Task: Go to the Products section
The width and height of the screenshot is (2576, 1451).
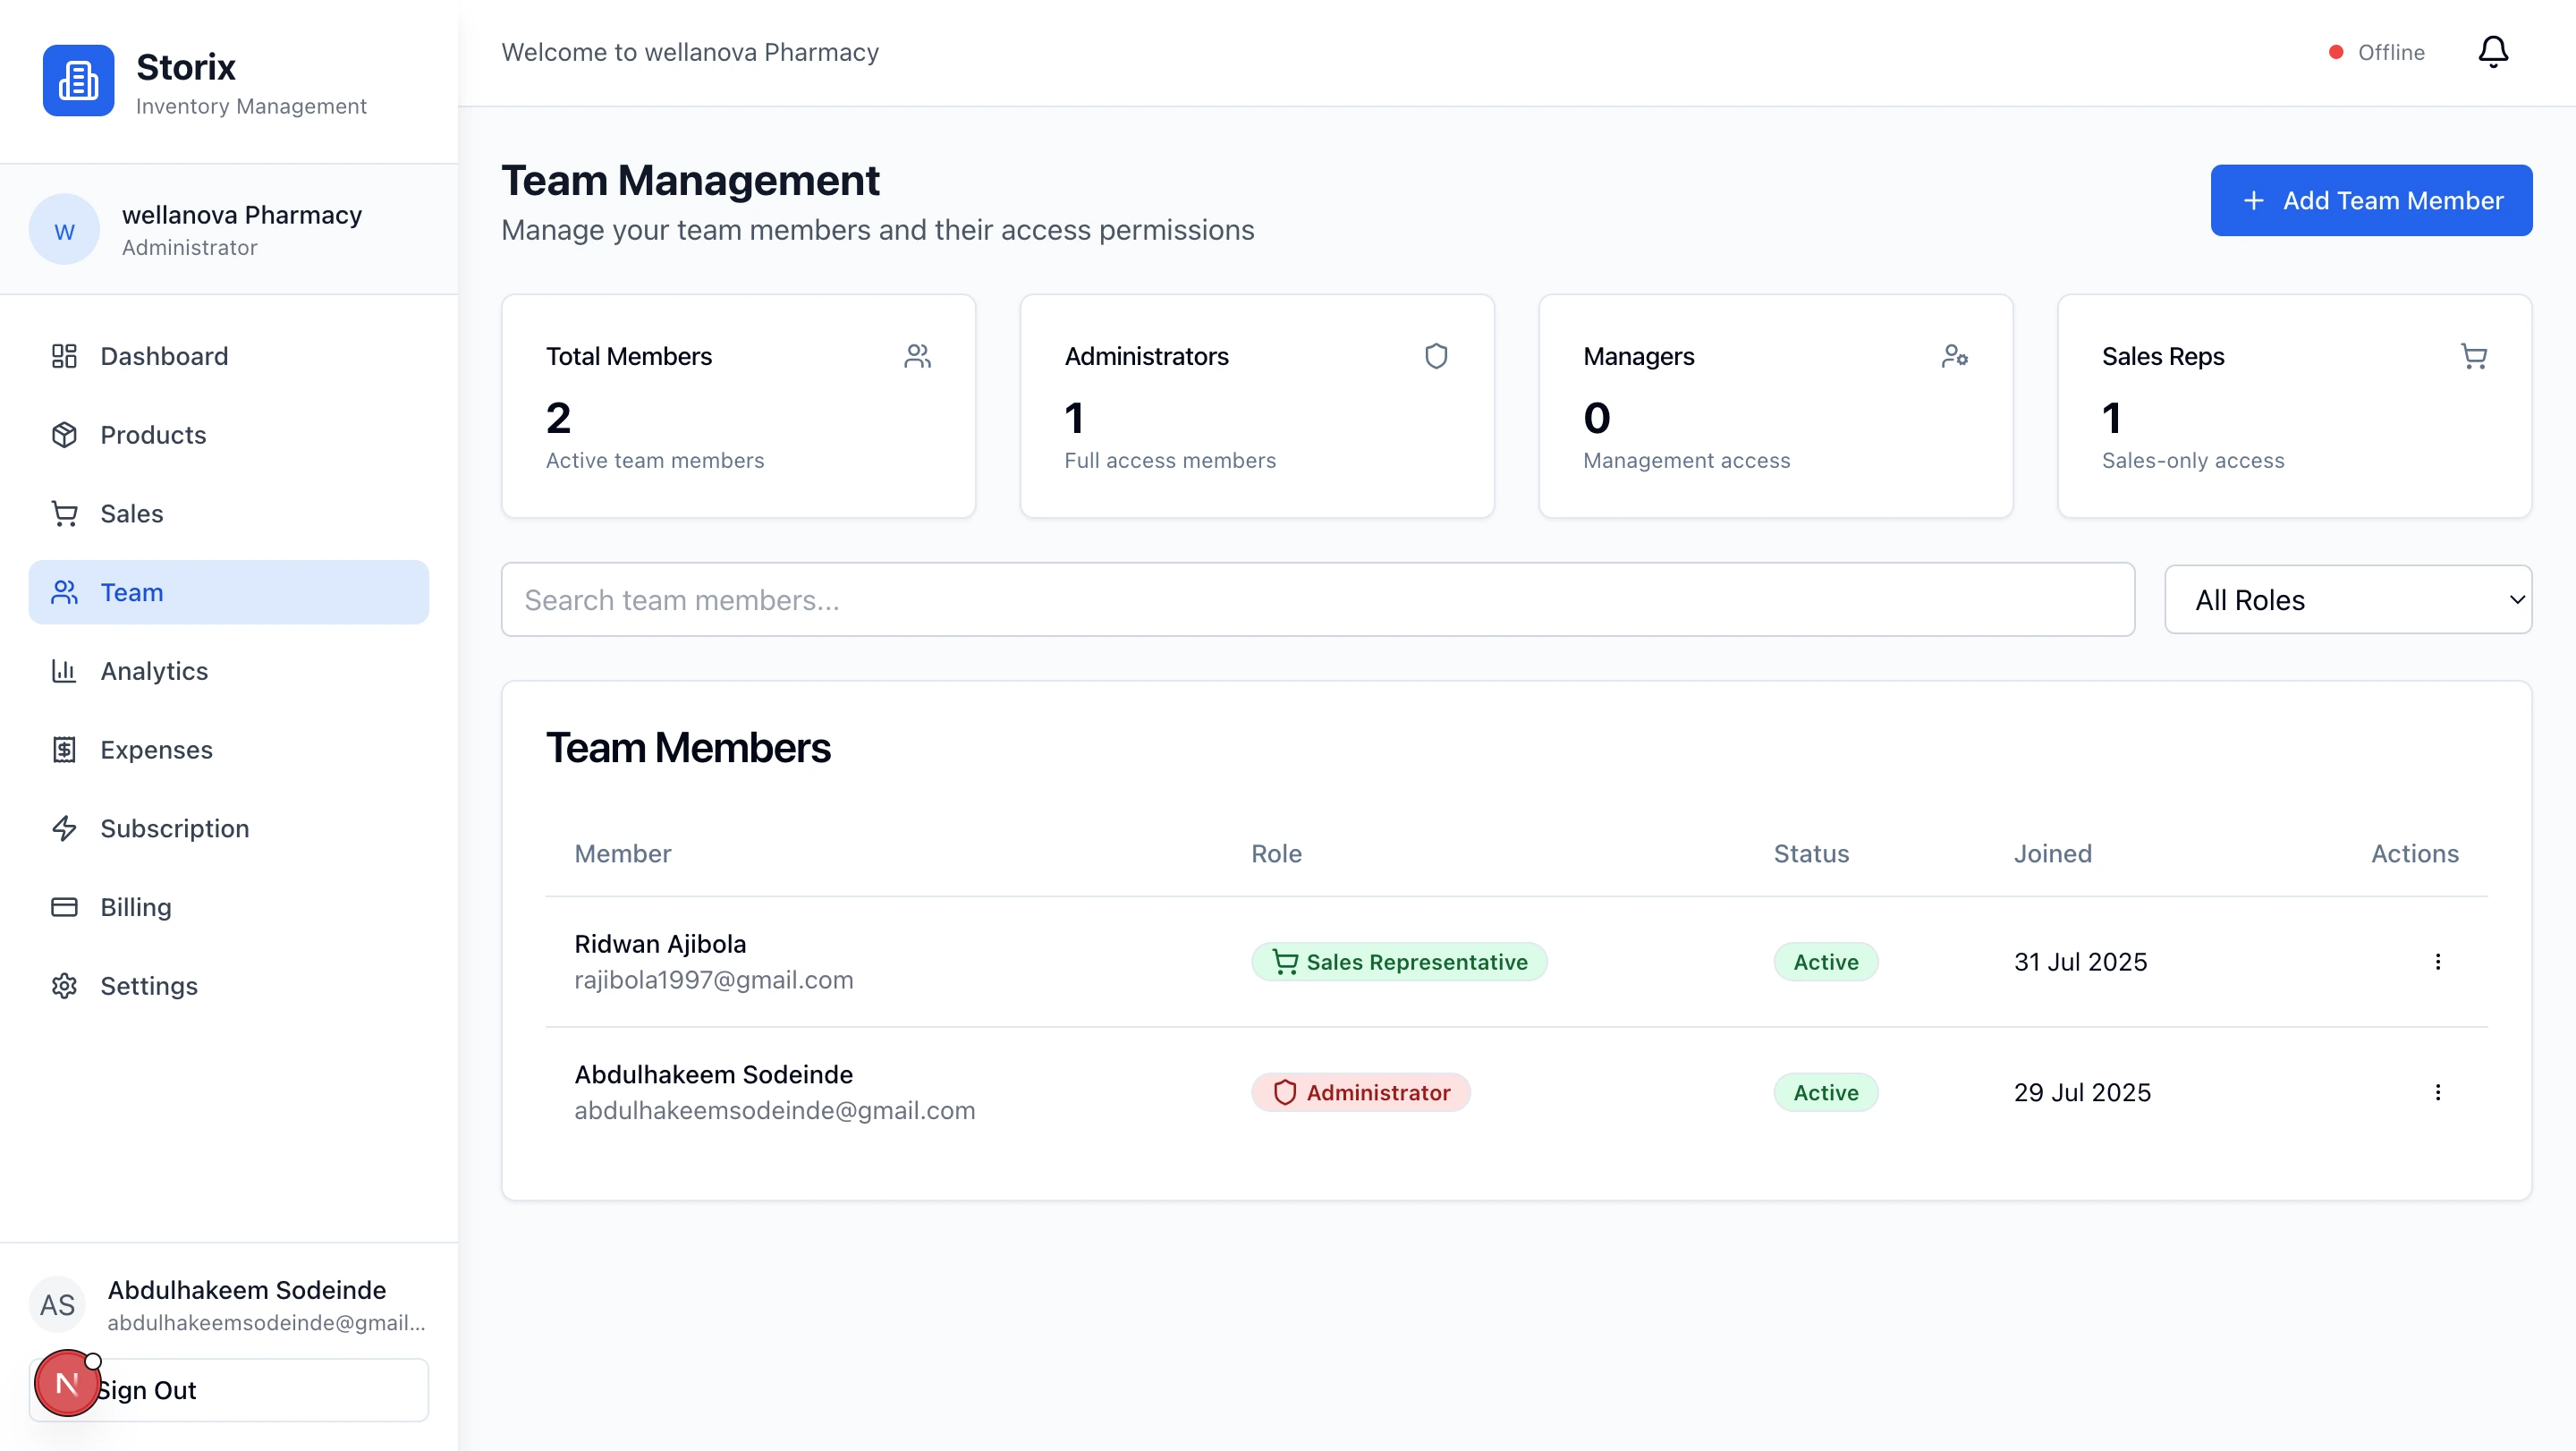Action: click(153, 435)
